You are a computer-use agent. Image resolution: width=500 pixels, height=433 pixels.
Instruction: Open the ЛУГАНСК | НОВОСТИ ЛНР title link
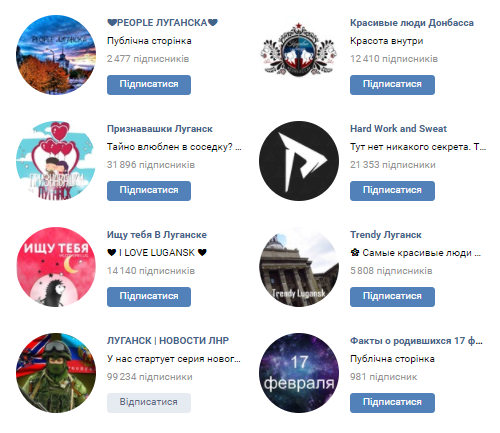click(x=168, y=341)
